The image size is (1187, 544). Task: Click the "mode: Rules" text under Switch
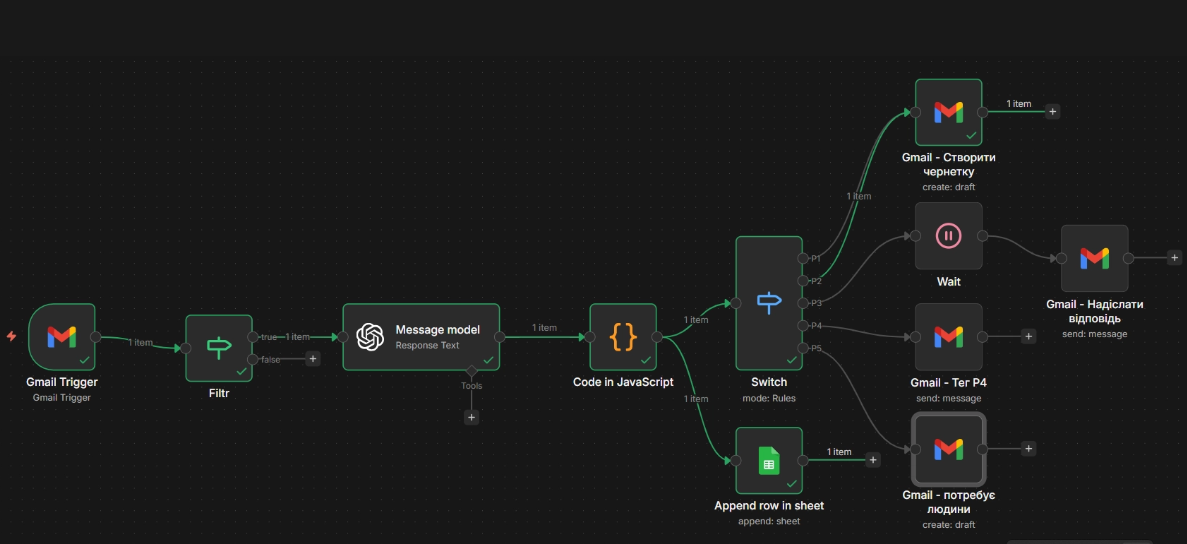tap(769, 398)
